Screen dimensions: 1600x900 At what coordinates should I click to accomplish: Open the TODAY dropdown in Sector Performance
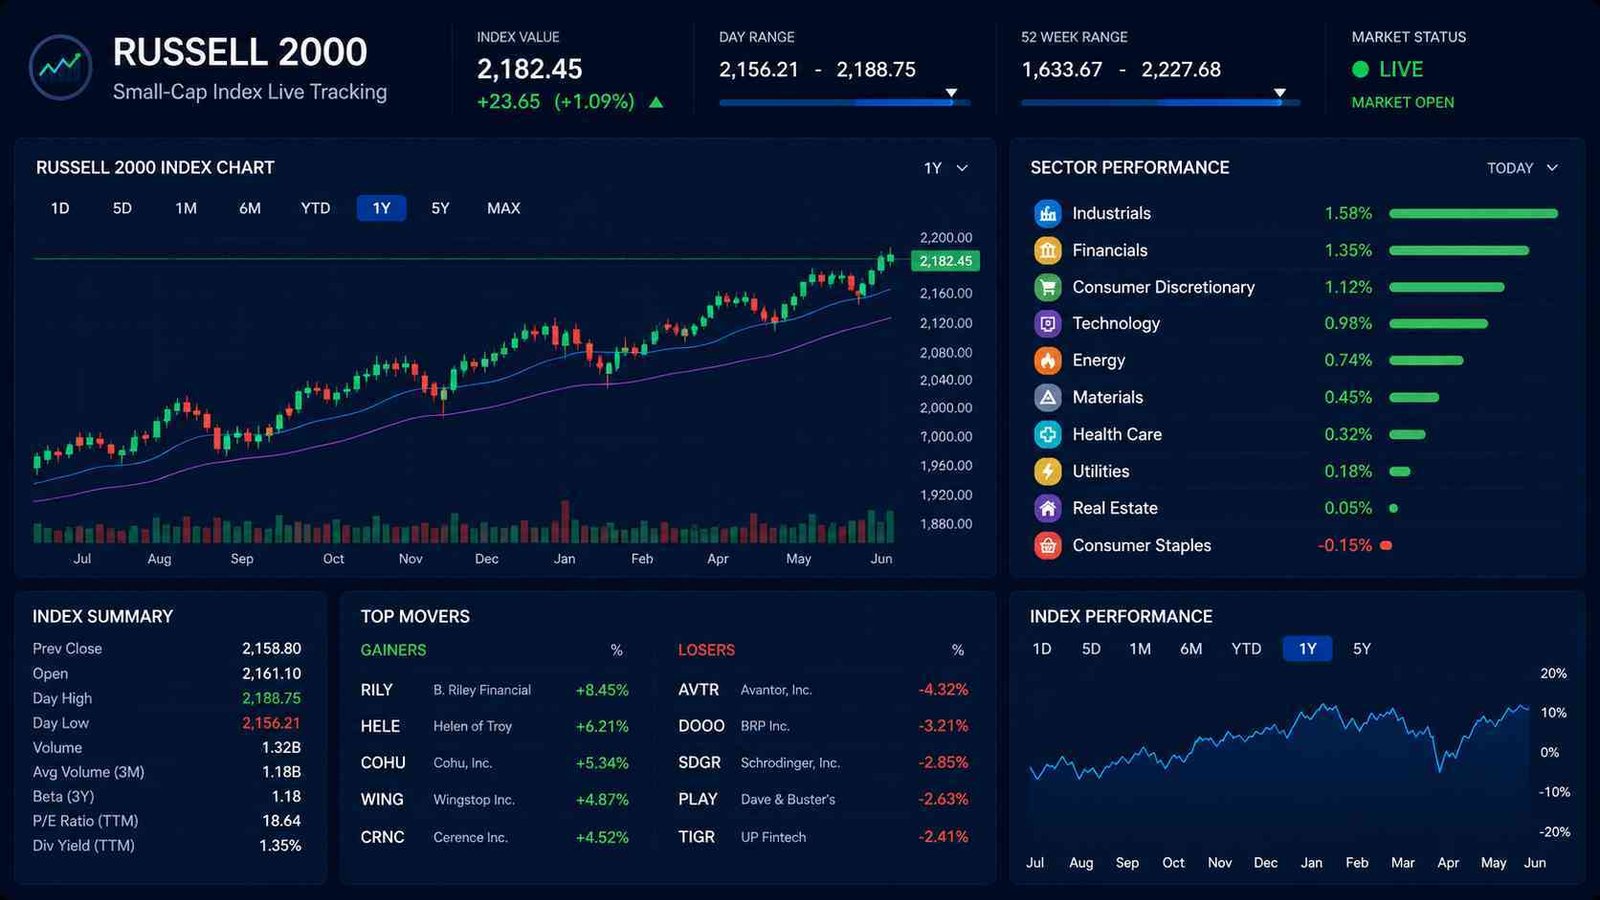[x=1522, y=168]
